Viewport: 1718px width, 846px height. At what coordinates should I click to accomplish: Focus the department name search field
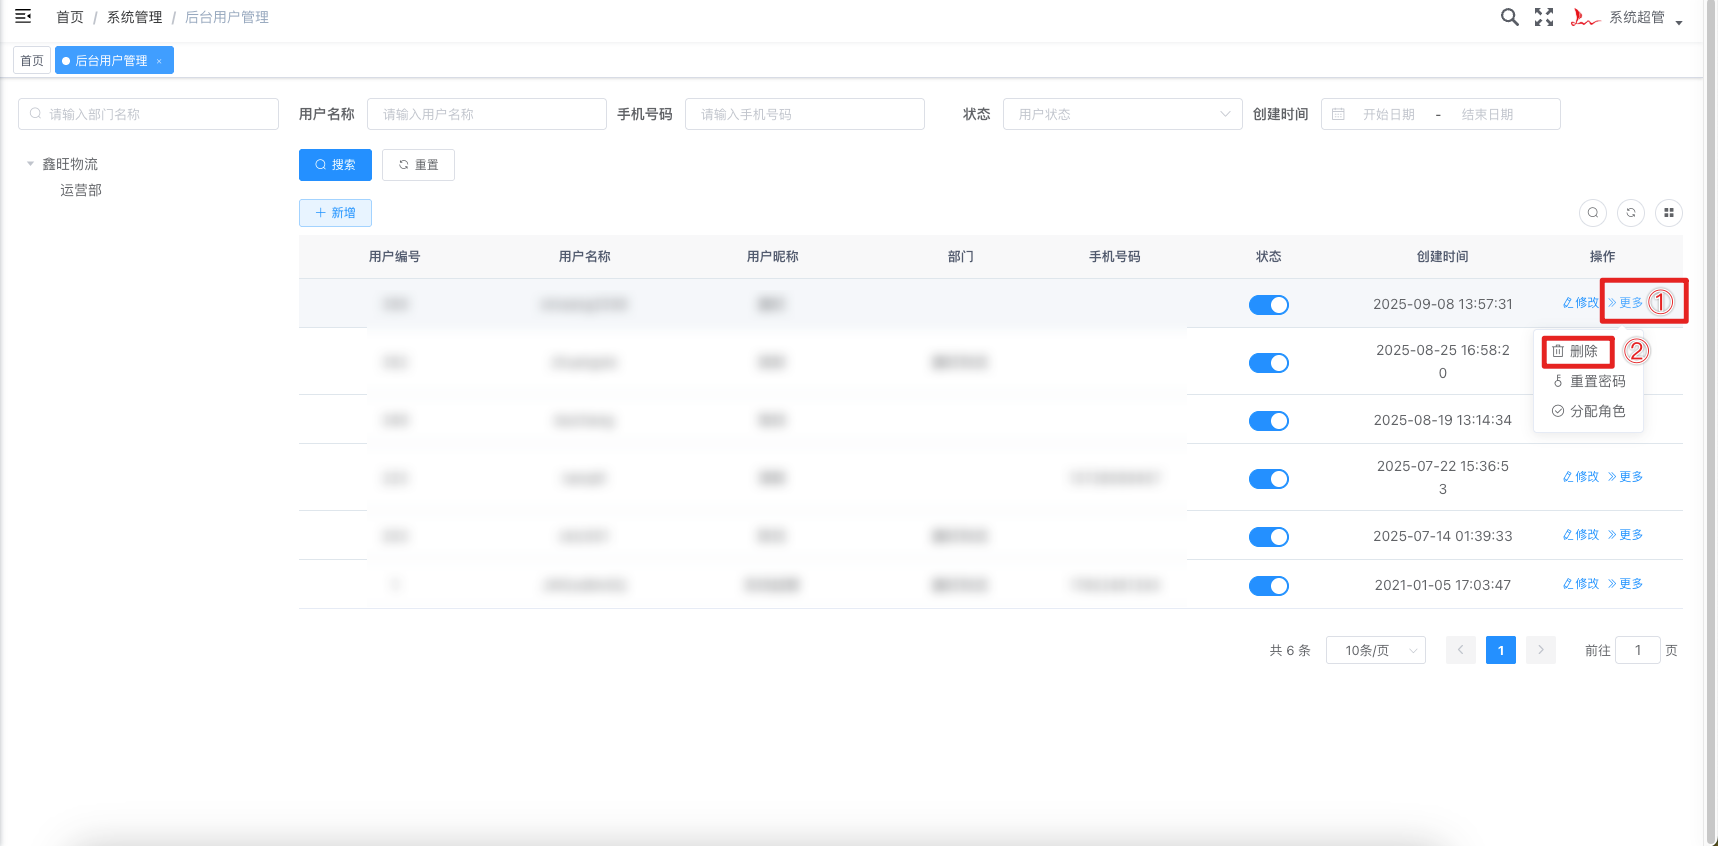point(148,114)
